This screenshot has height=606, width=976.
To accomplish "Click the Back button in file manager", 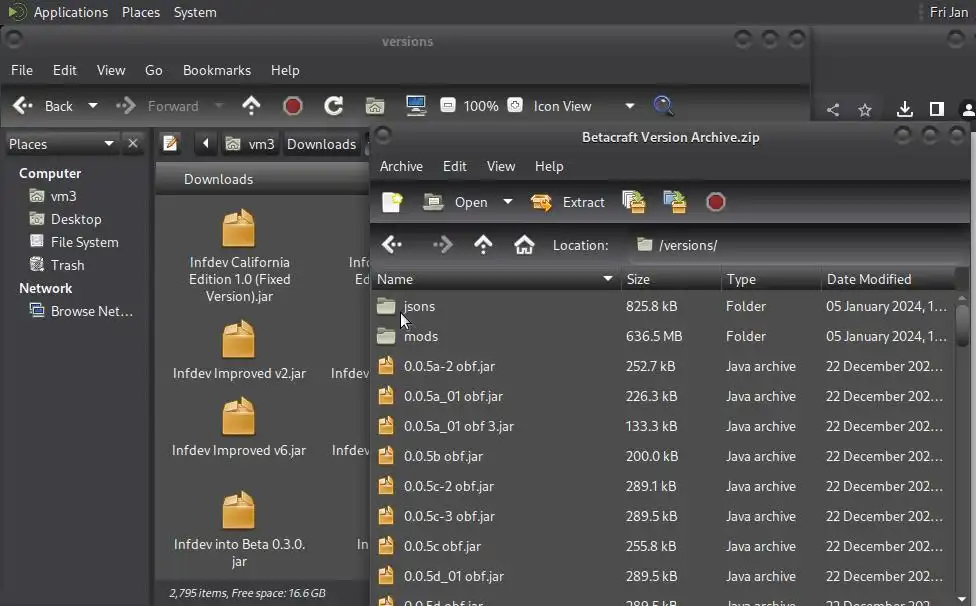I will 43,106.
